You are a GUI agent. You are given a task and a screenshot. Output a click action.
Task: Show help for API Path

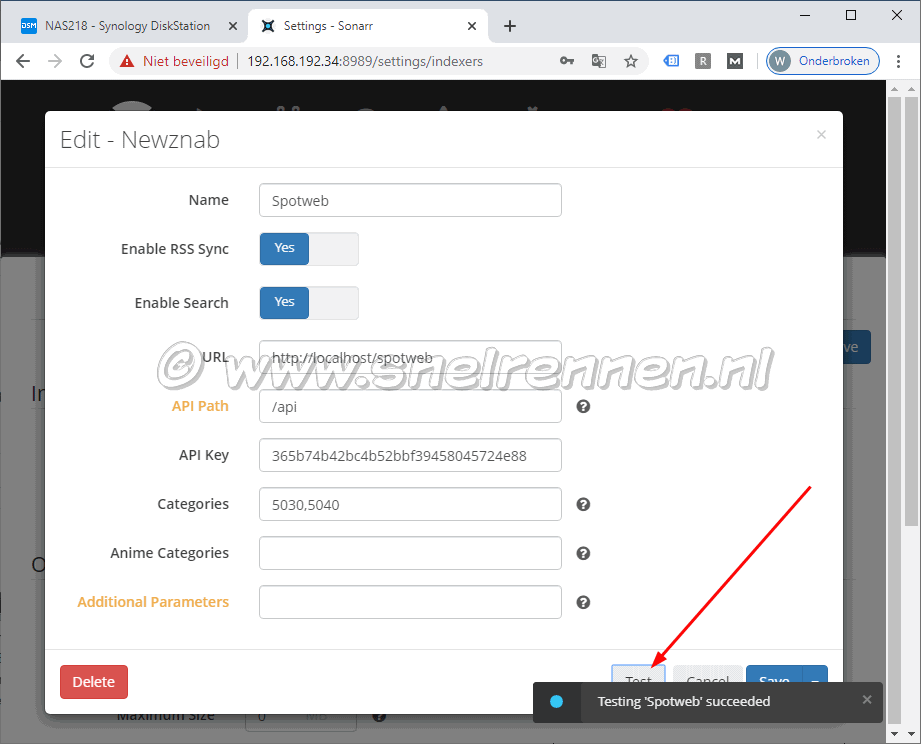[583, 406]
